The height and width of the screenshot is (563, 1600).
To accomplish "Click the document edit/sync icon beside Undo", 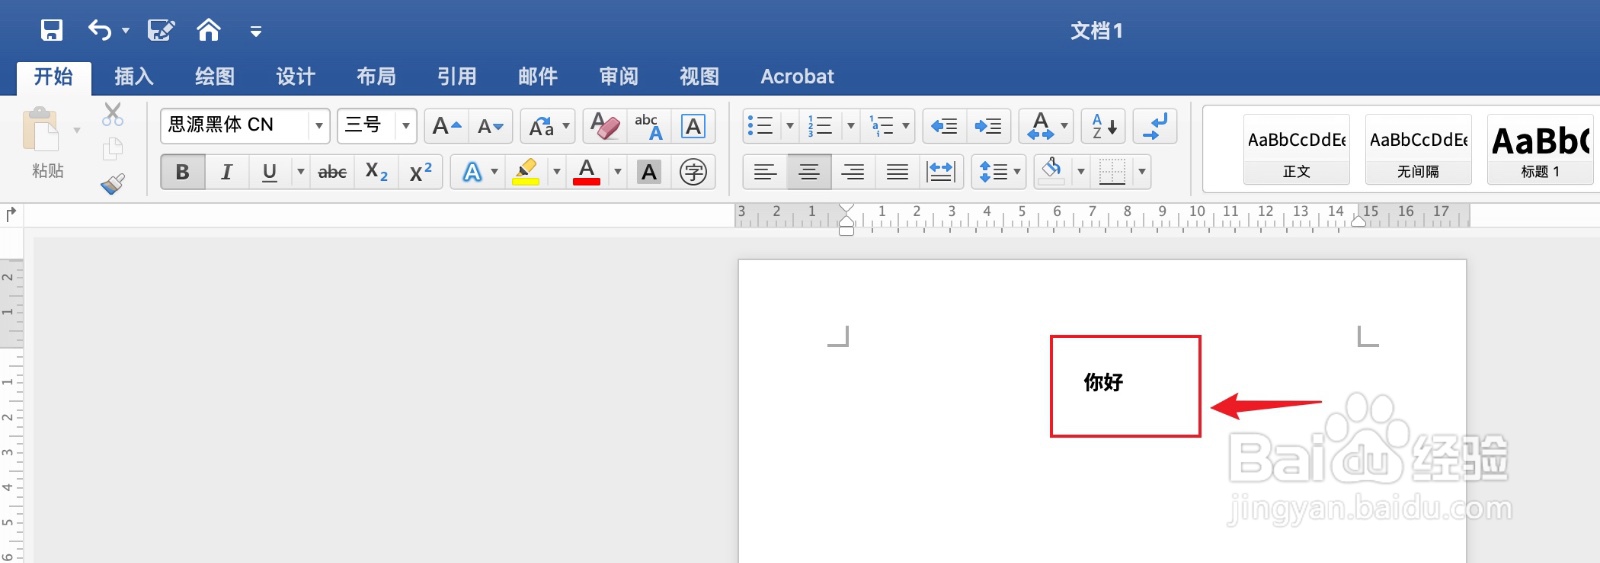I will [160, 30].
